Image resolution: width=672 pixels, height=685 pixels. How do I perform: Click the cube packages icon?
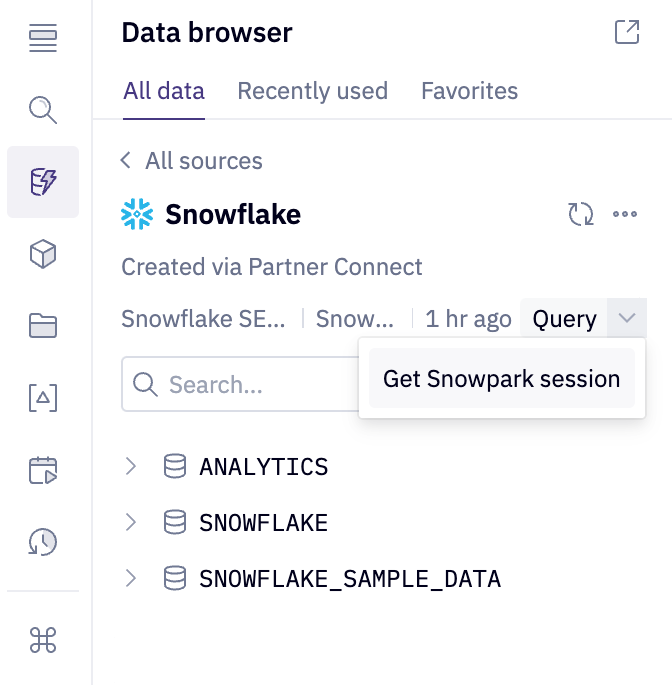[43, 254]
